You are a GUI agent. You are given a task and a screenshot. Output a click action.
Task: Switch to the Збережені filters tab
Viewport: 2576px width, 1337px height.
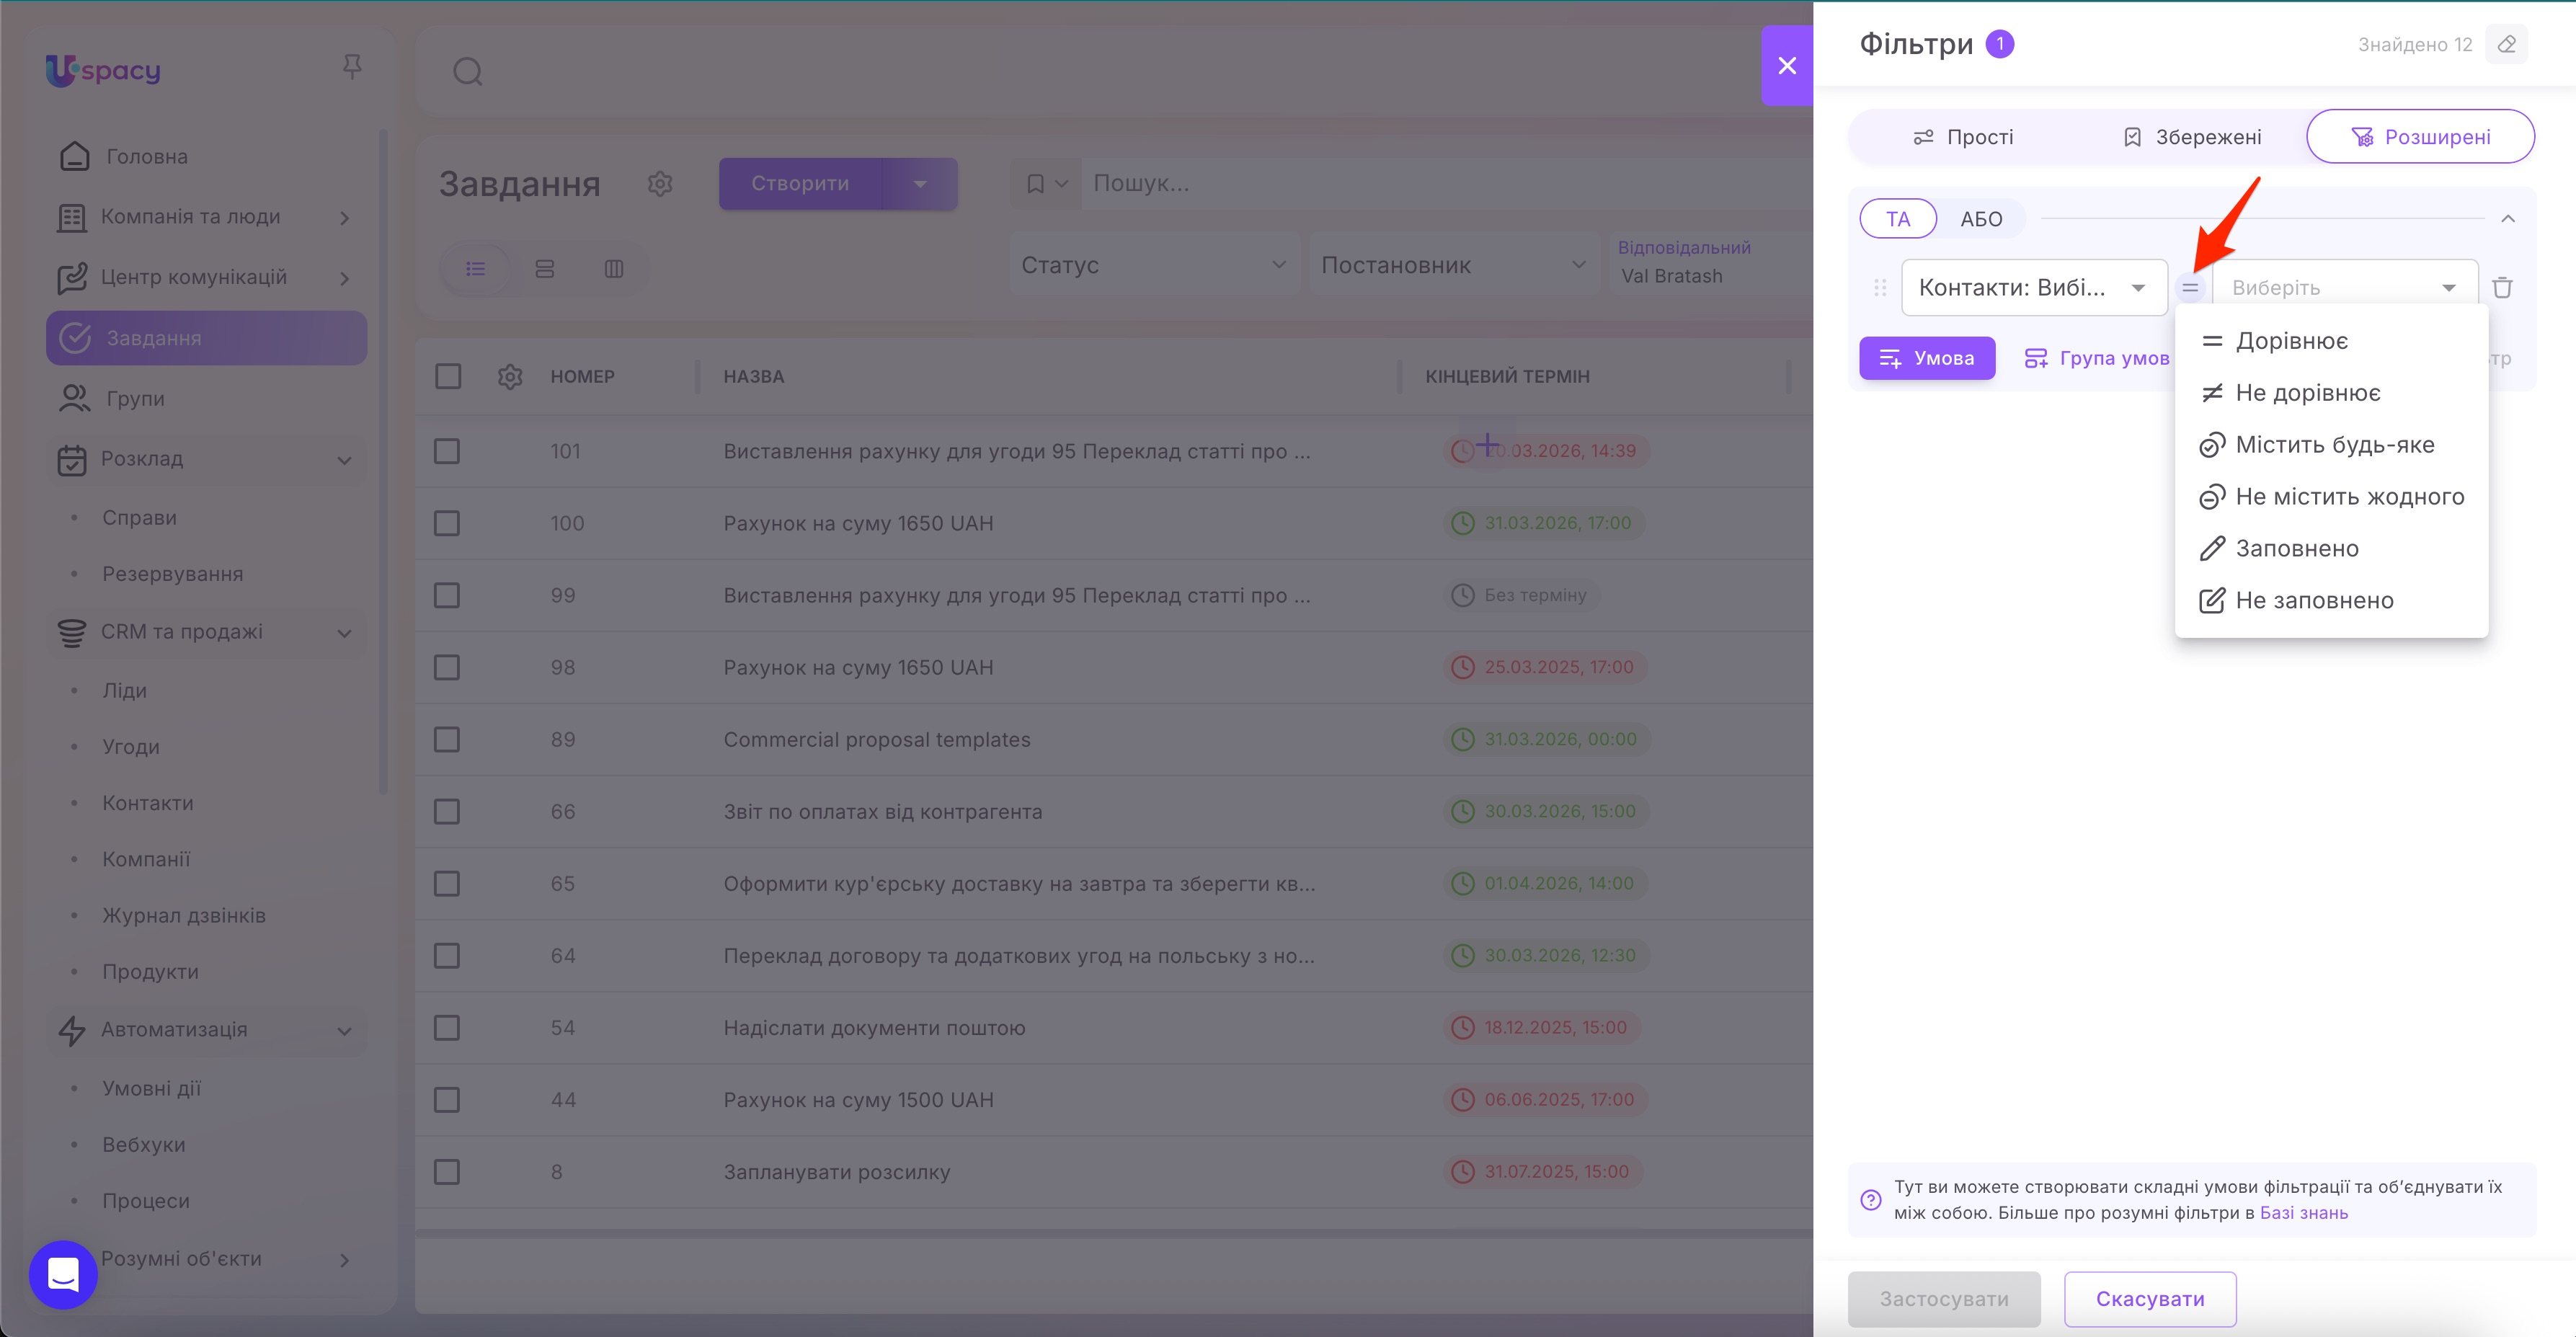click(x=2191, y=137)
